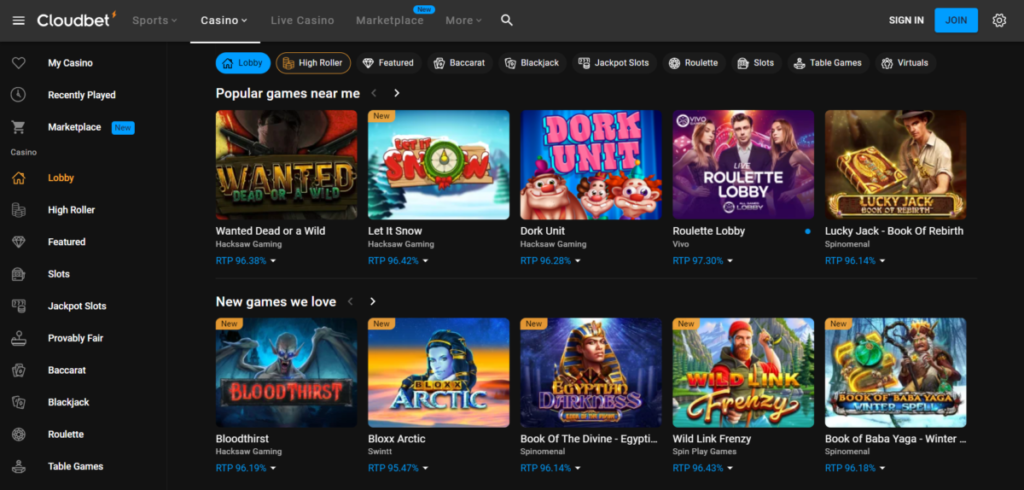Image resolution: width=1024 pixels, height=490 pixels.
Task: Click the My Casino heart icon
Action: (18, 63)
